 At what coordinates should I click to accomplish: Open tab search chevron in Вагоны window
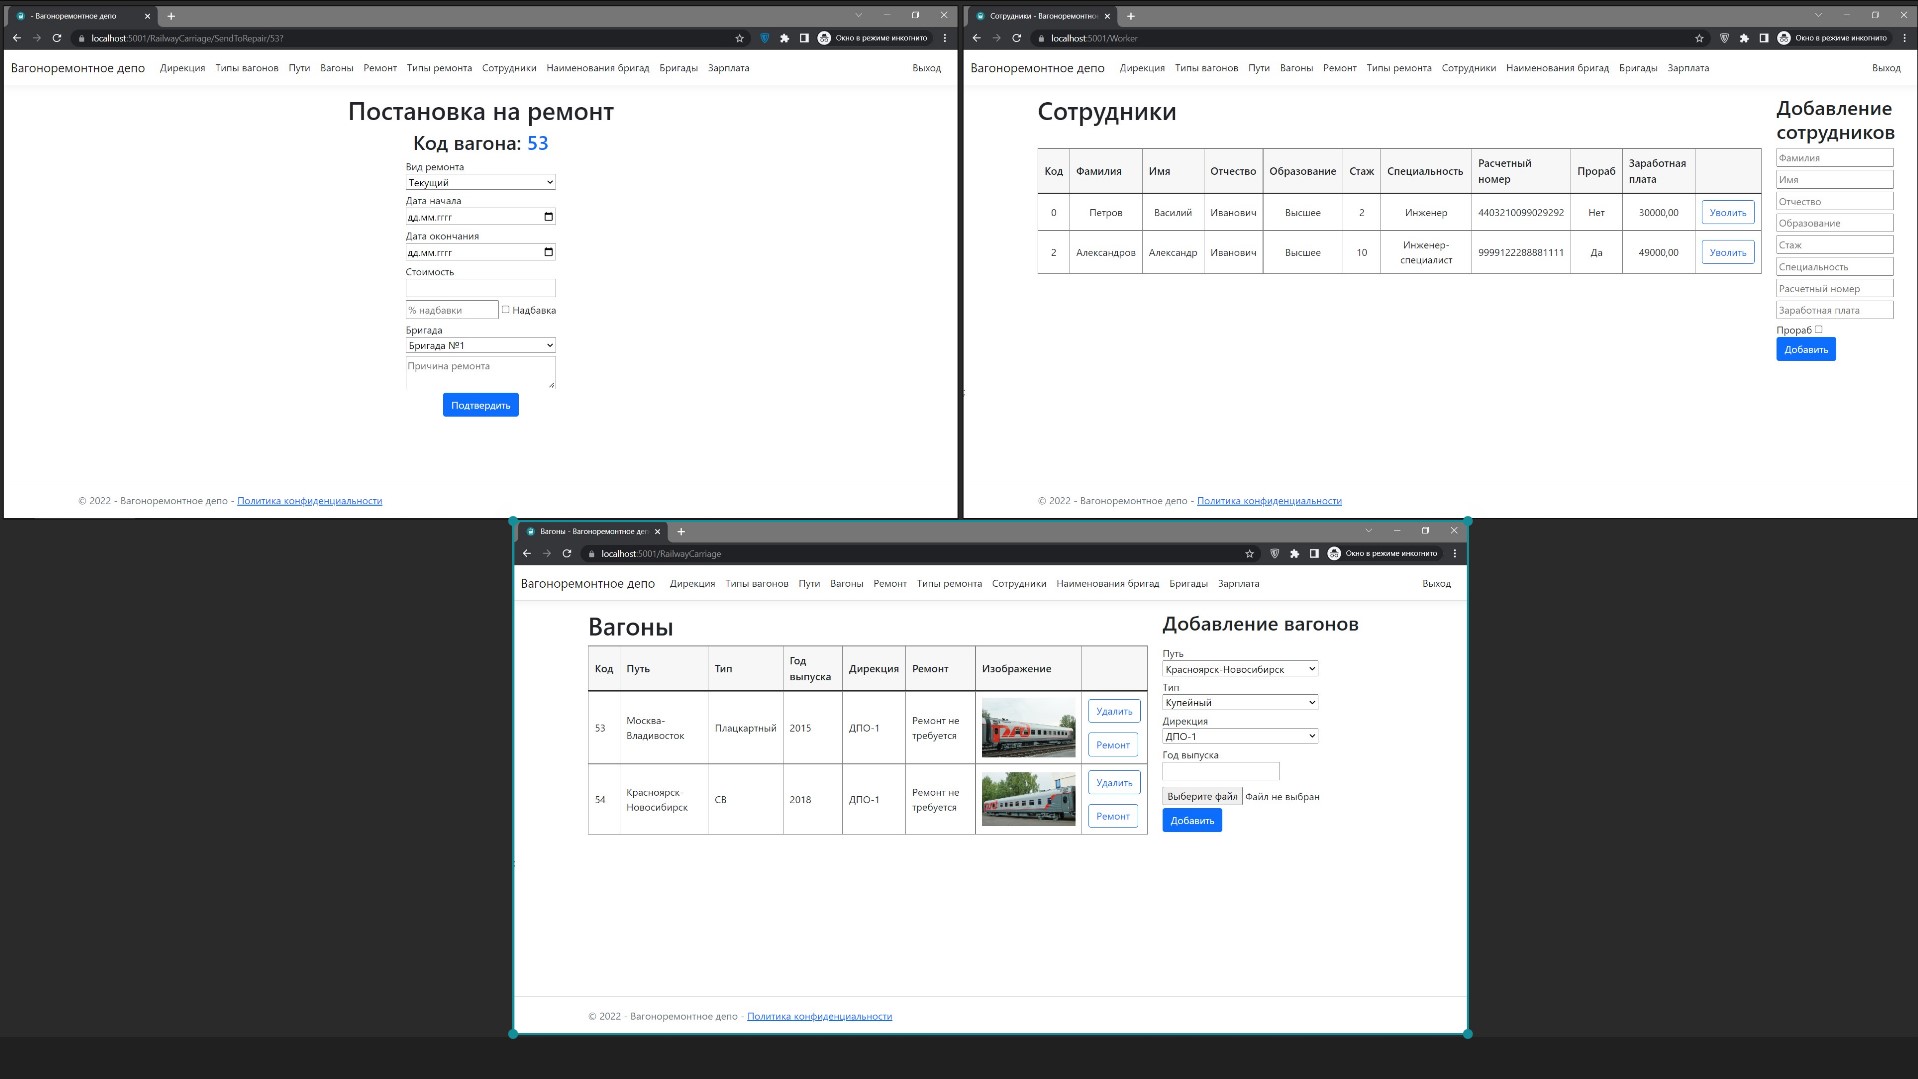pyautogui.click(x=1368, y=531)
